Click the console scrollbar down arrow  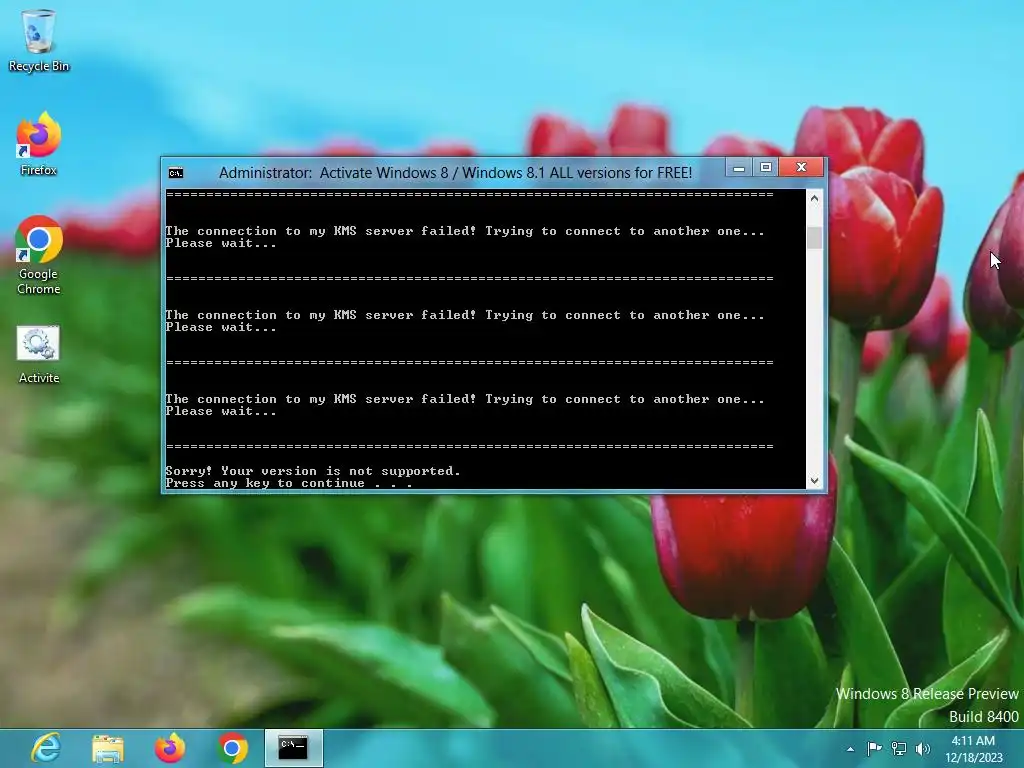(814, 481)
